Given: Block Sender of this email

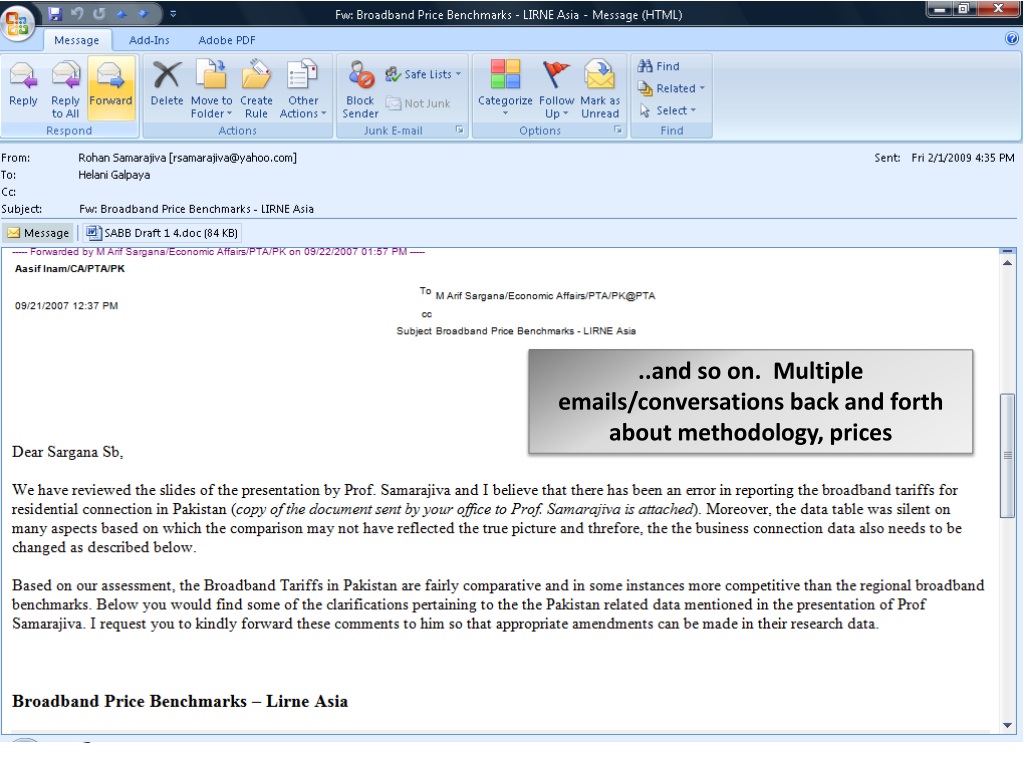Looking at the screenshot, I should [360, 88].
